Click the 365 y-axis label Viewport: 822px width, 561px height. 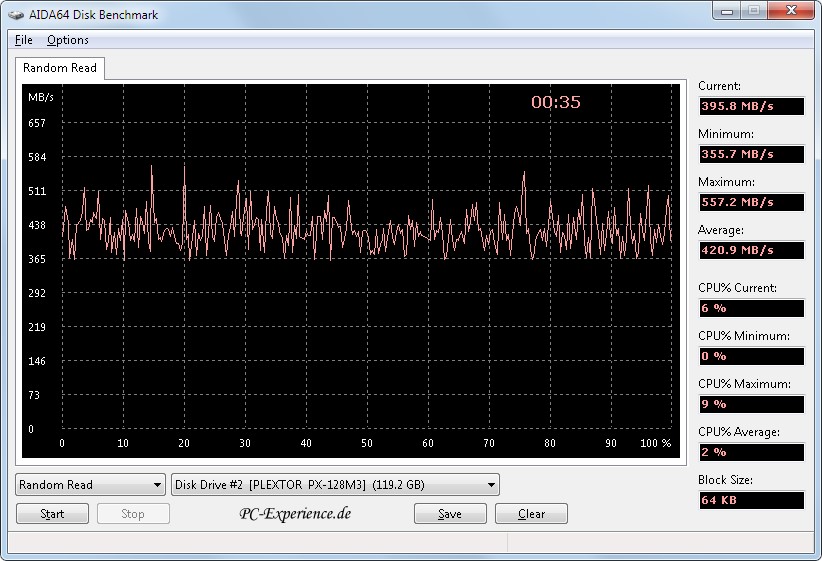37,259
